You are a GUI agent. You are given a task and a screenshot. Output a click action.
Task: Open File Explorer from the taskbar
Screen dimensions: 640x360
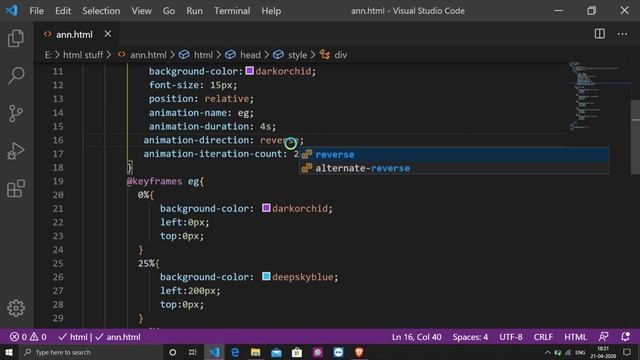pos(256,352)
